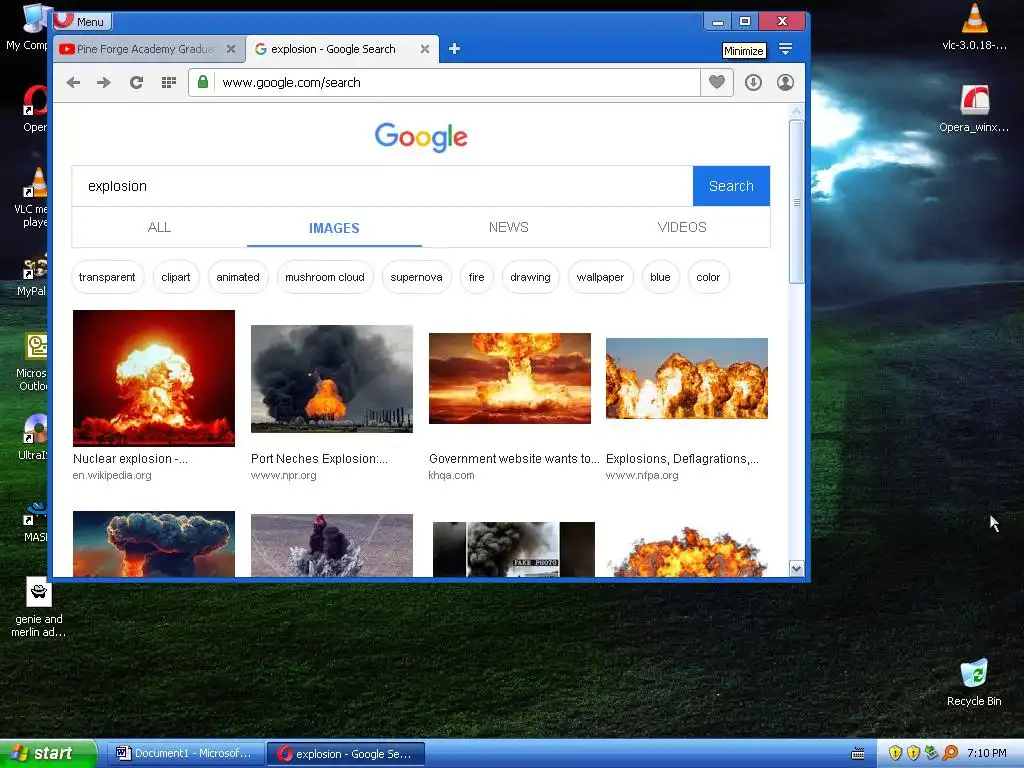Open the Nuclear explosion red mushroom cloud thumbnail
The image size is (1024, 768).
click(x=153, y=378)
